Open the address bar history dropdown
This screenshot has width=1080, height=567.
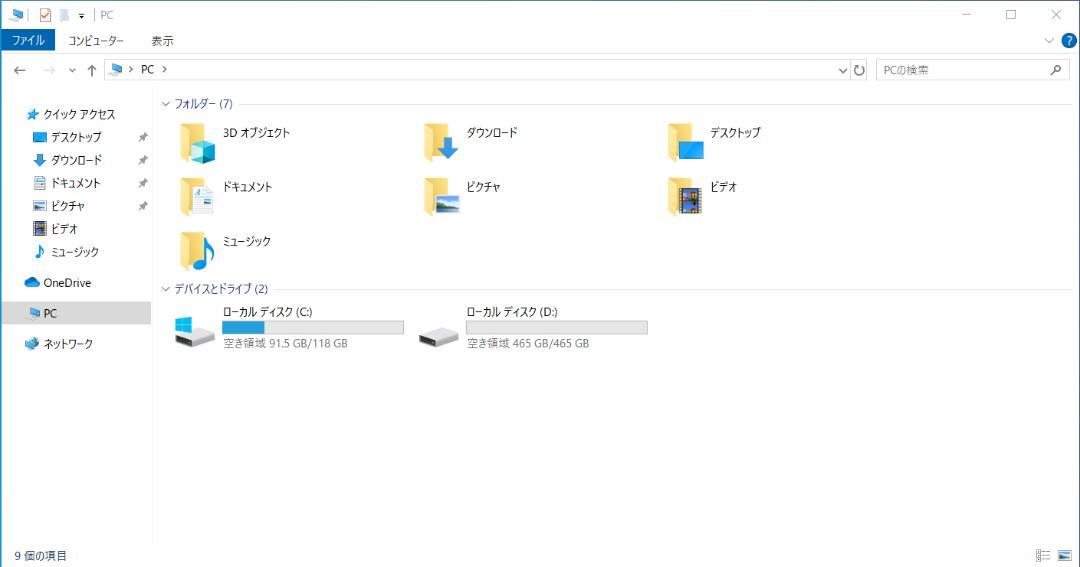point(842,70)
